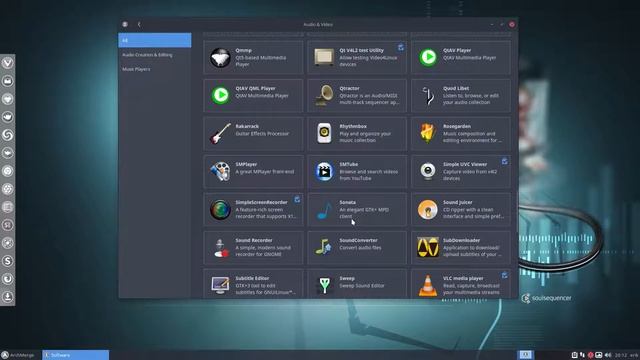Open the clipboard icon in system tray

click(x=574, y=355)
